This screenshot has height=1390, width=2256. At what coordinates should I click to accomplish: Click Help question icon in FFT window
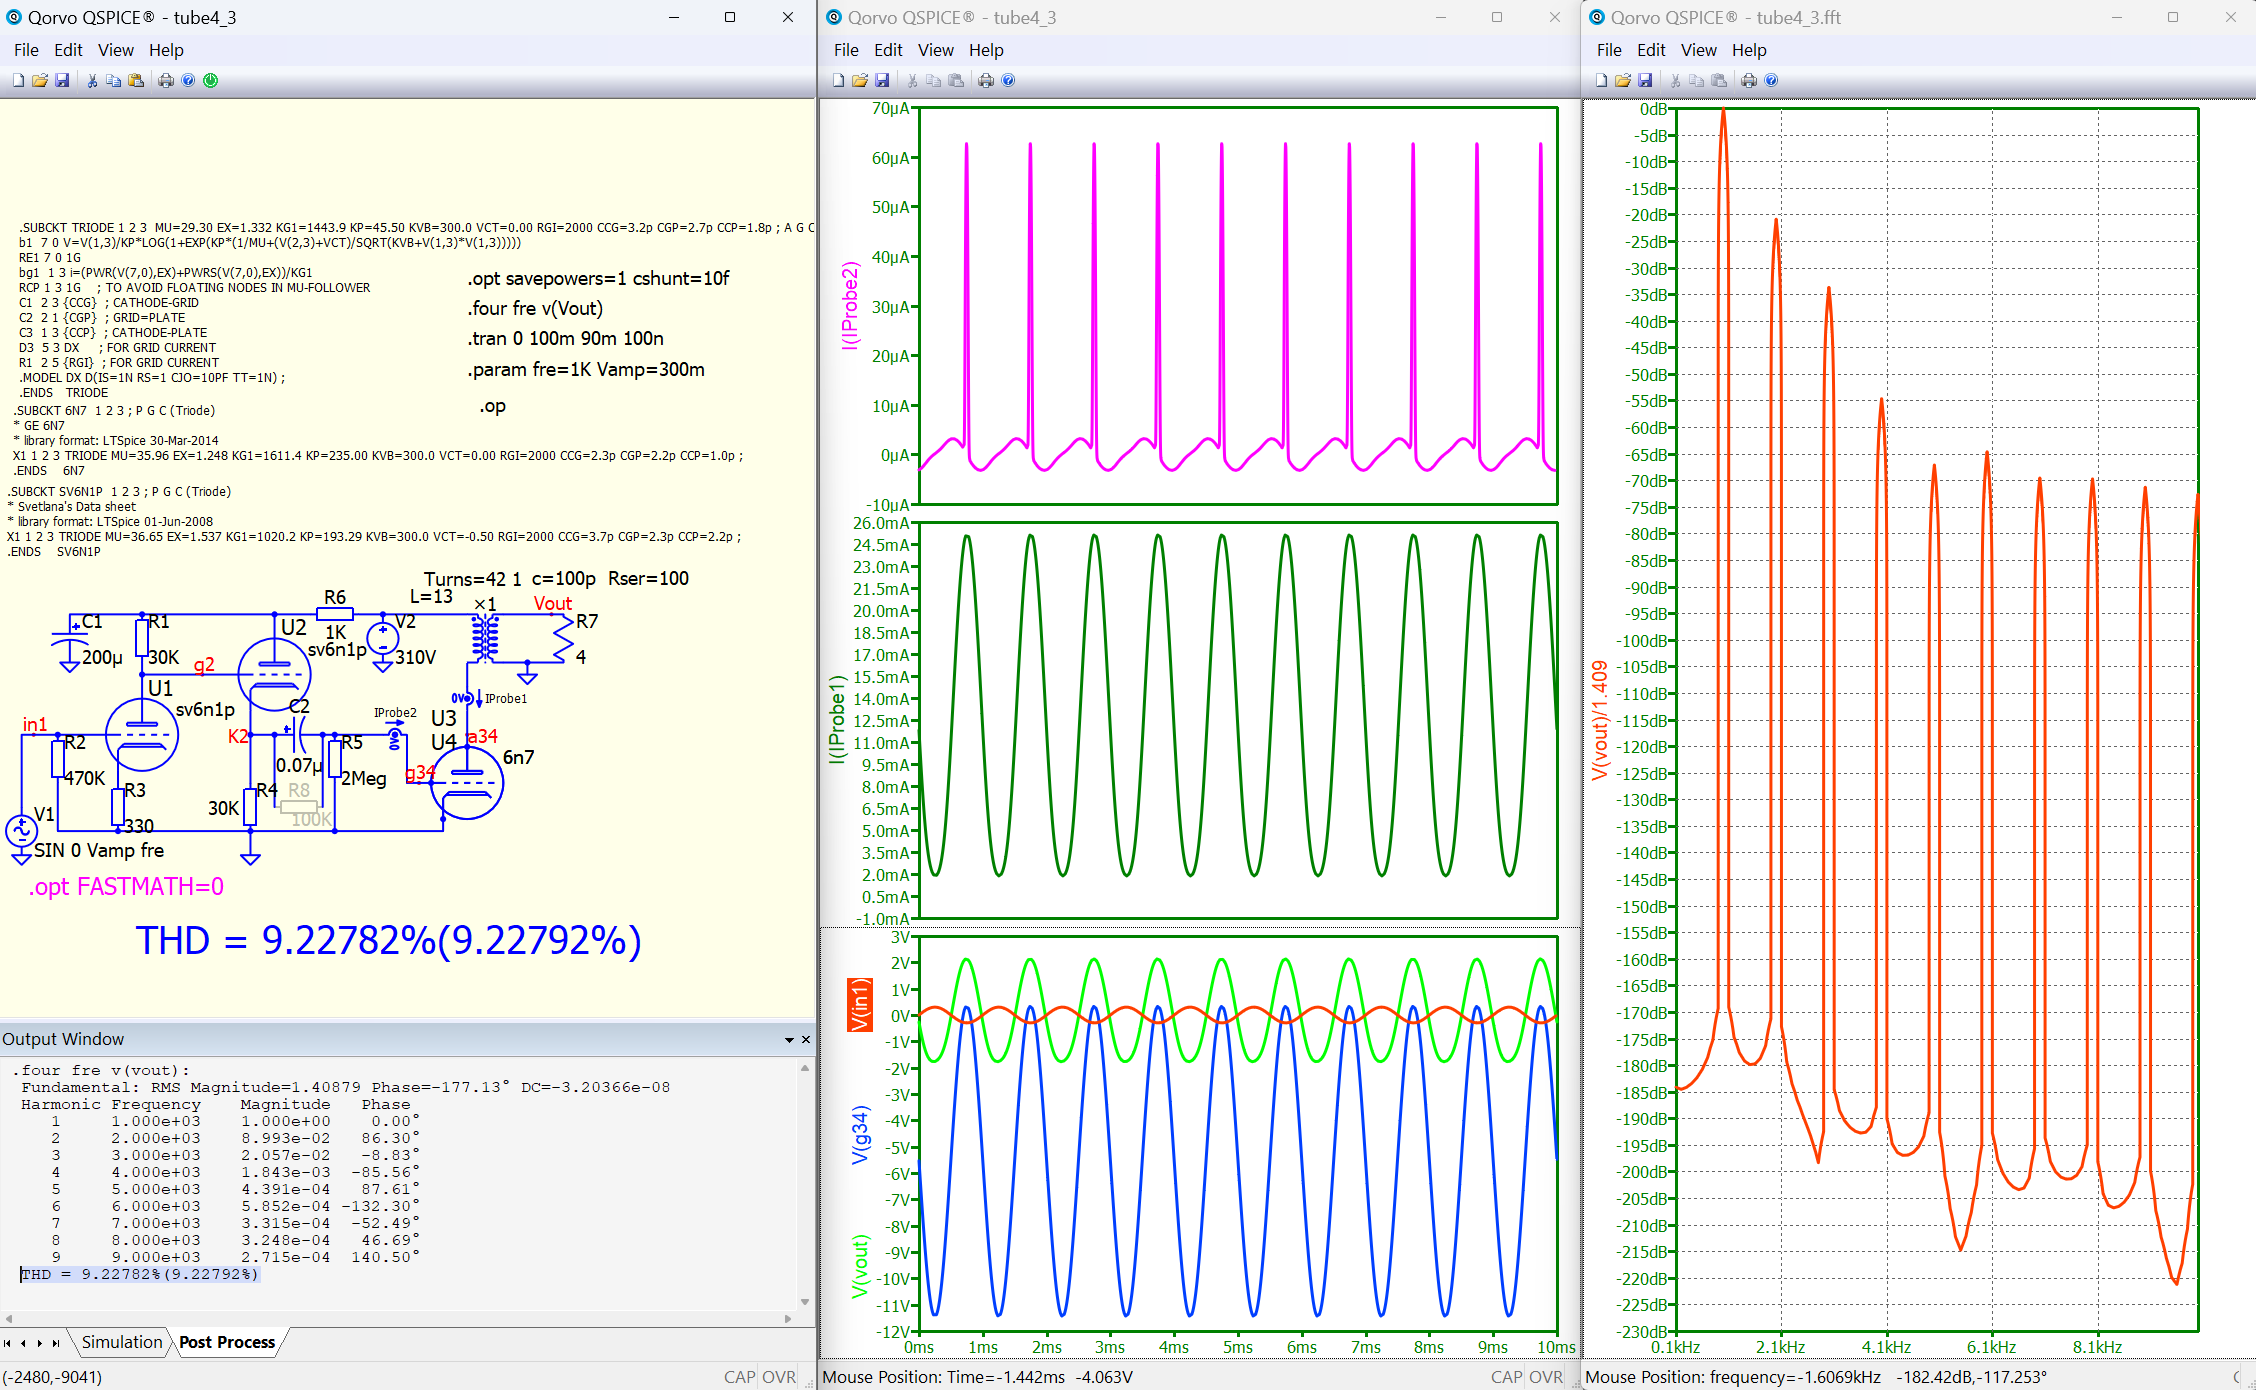1771,81
